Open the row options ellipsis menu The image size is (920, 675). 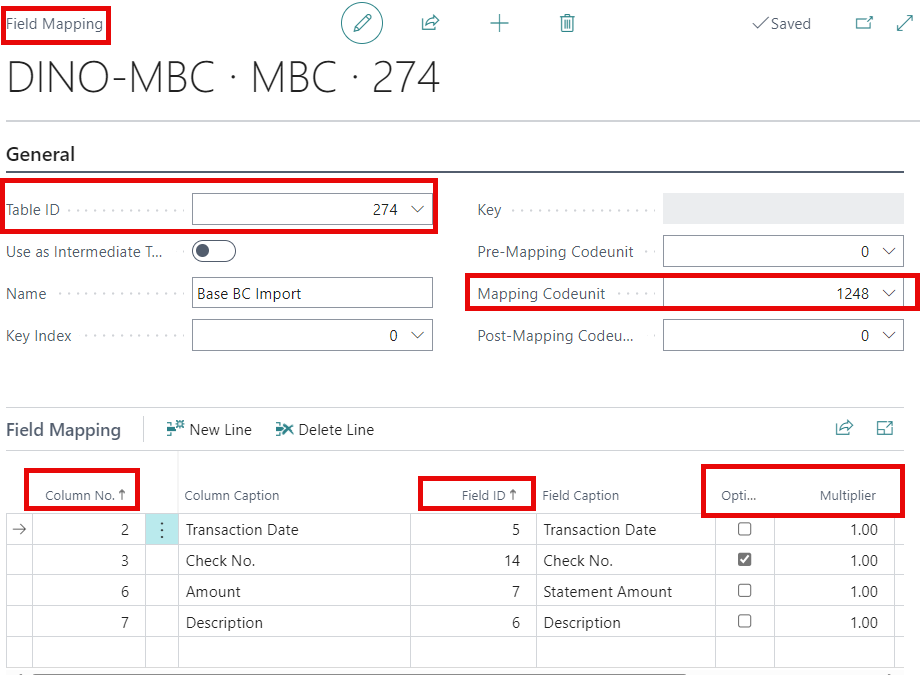(x=161, y=529)
